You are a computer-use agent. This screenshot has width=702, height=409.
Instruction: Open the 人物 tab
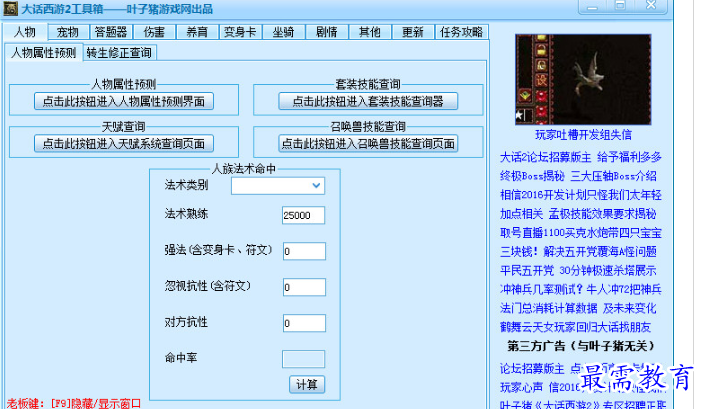pos(25,32)
